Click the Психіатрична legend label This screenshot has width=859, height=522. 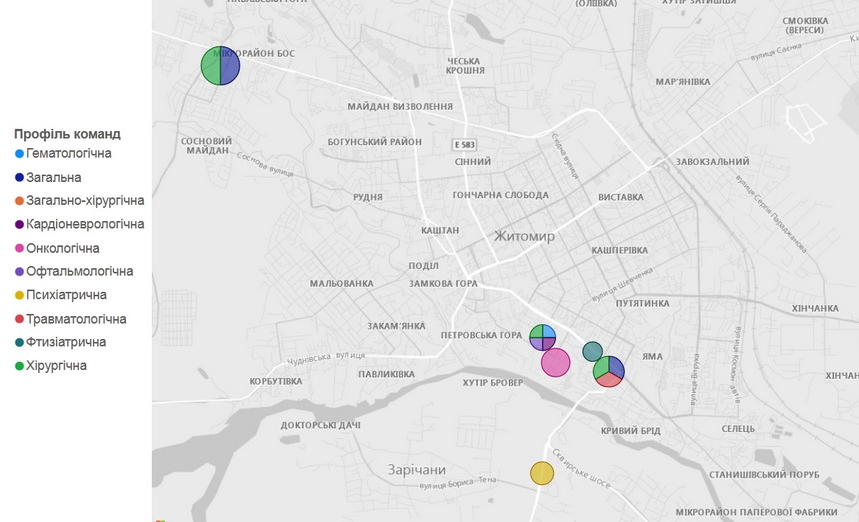point(67,295)
